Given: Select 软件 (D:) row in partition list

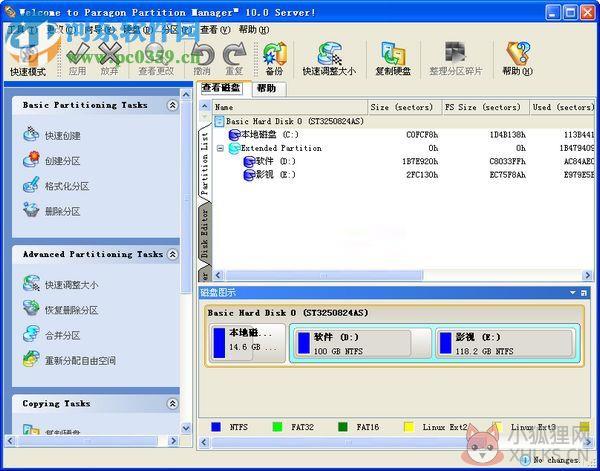Looking at the screenshot, I should point(404,161).
